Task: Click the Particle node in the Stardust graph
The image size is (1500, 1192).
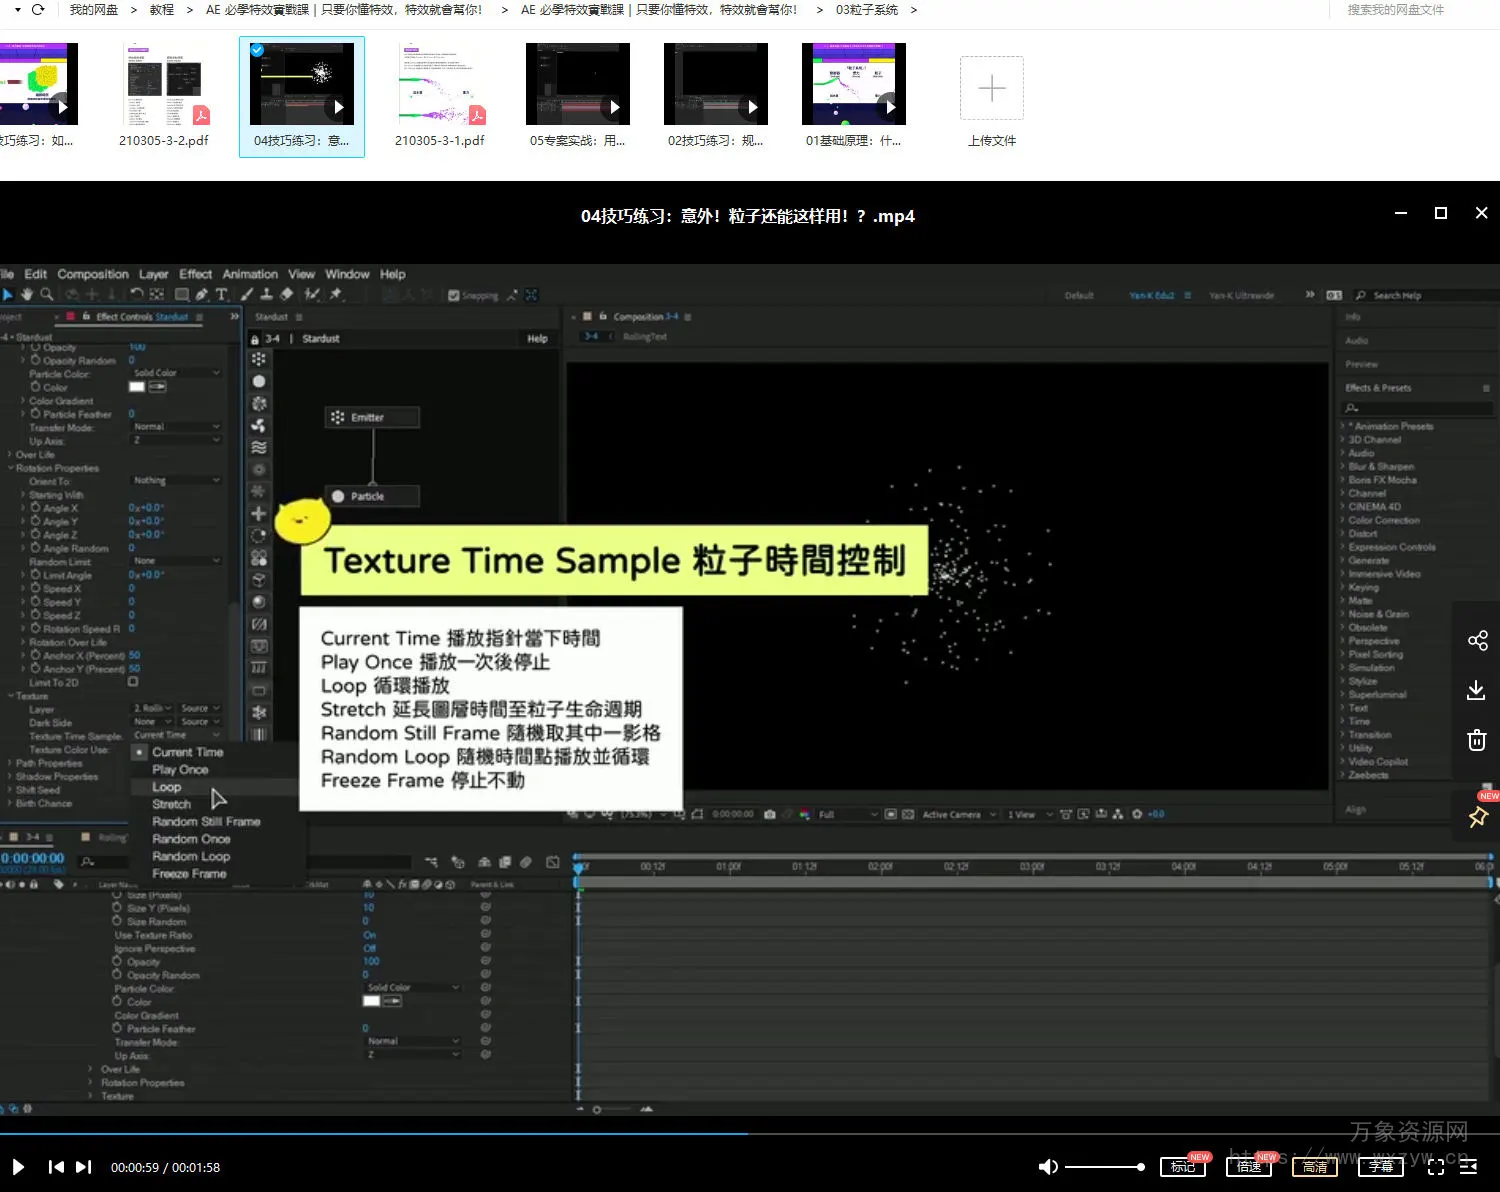Action: (371, 496)
